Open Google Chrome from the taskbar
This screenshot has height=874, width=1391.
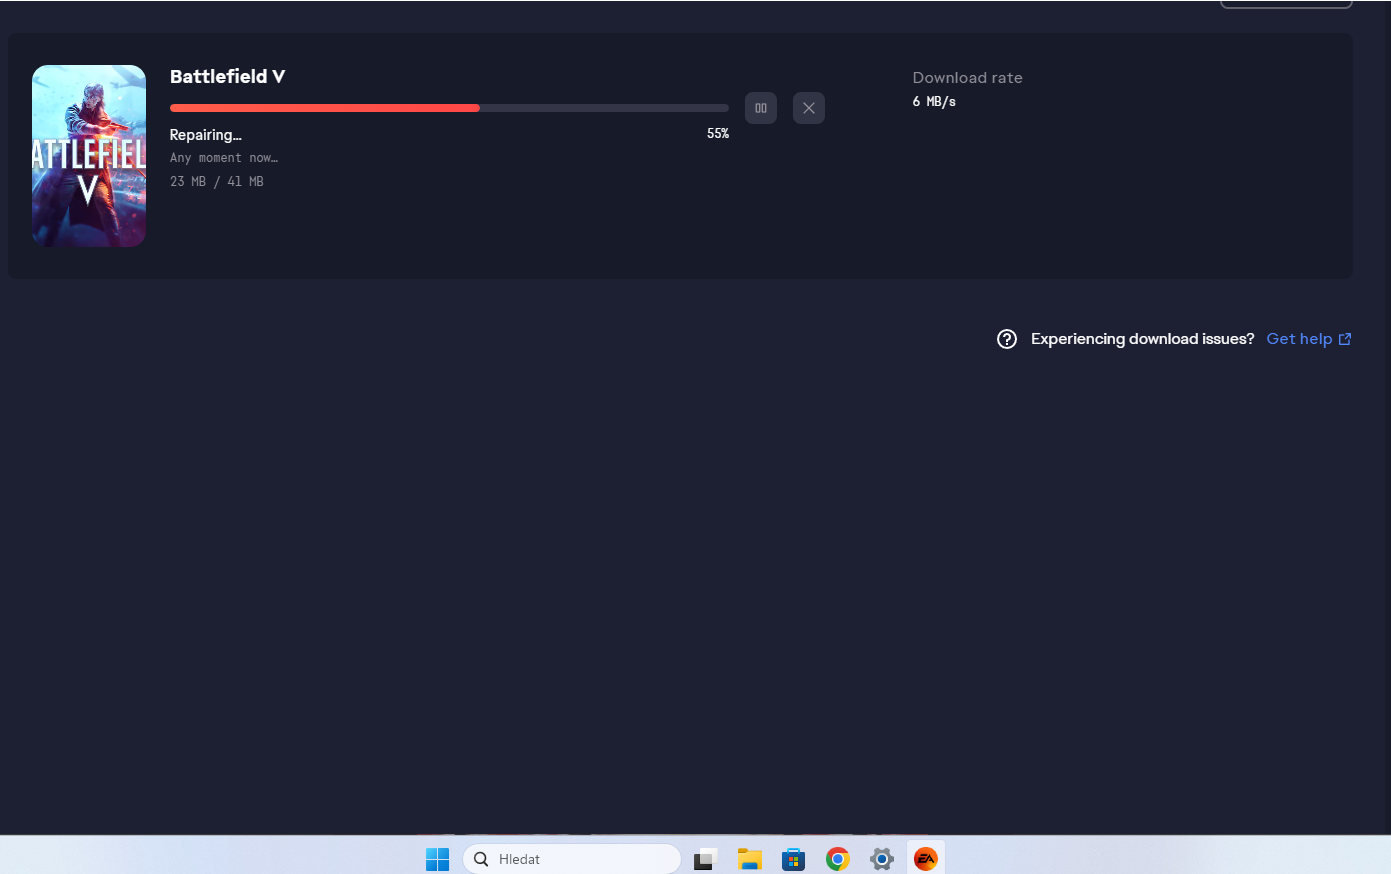click(838, 859)
